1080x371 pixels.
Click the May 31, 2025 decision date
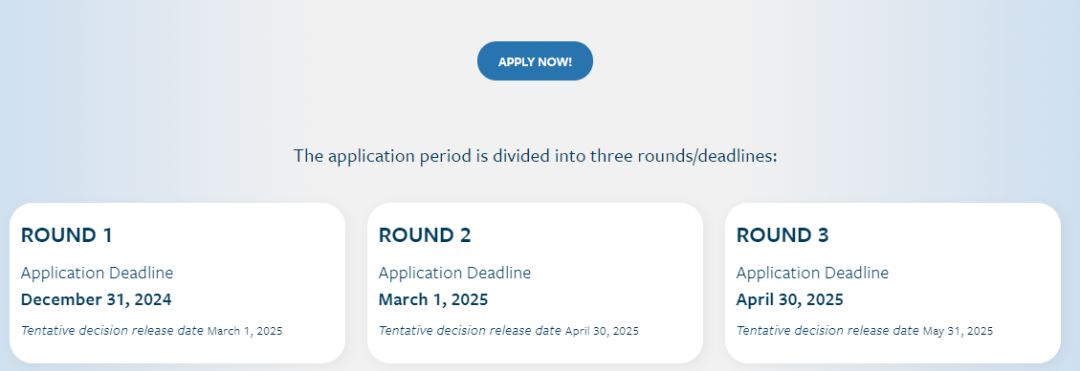pyautogui.click(x=958, y=331)
